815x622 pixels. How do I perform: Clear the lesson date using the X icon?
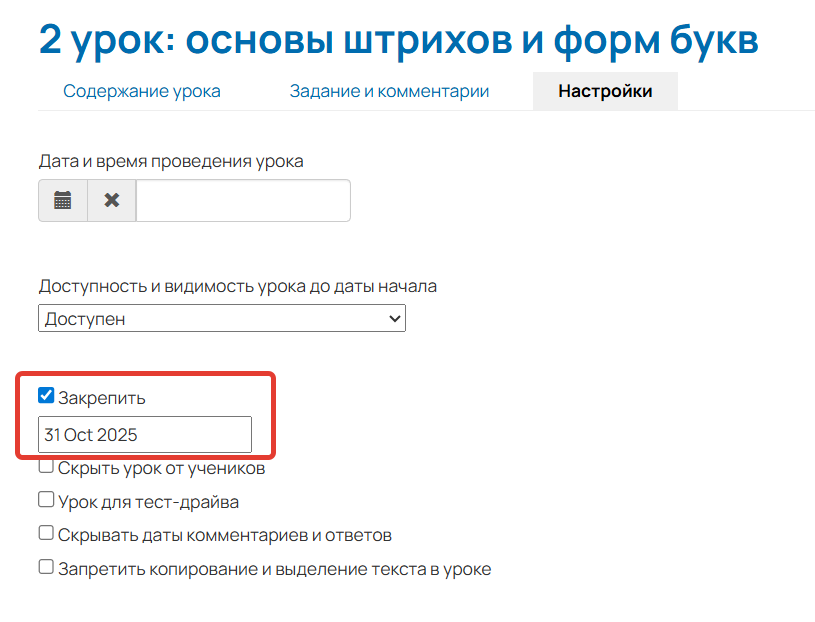point(110,200)
